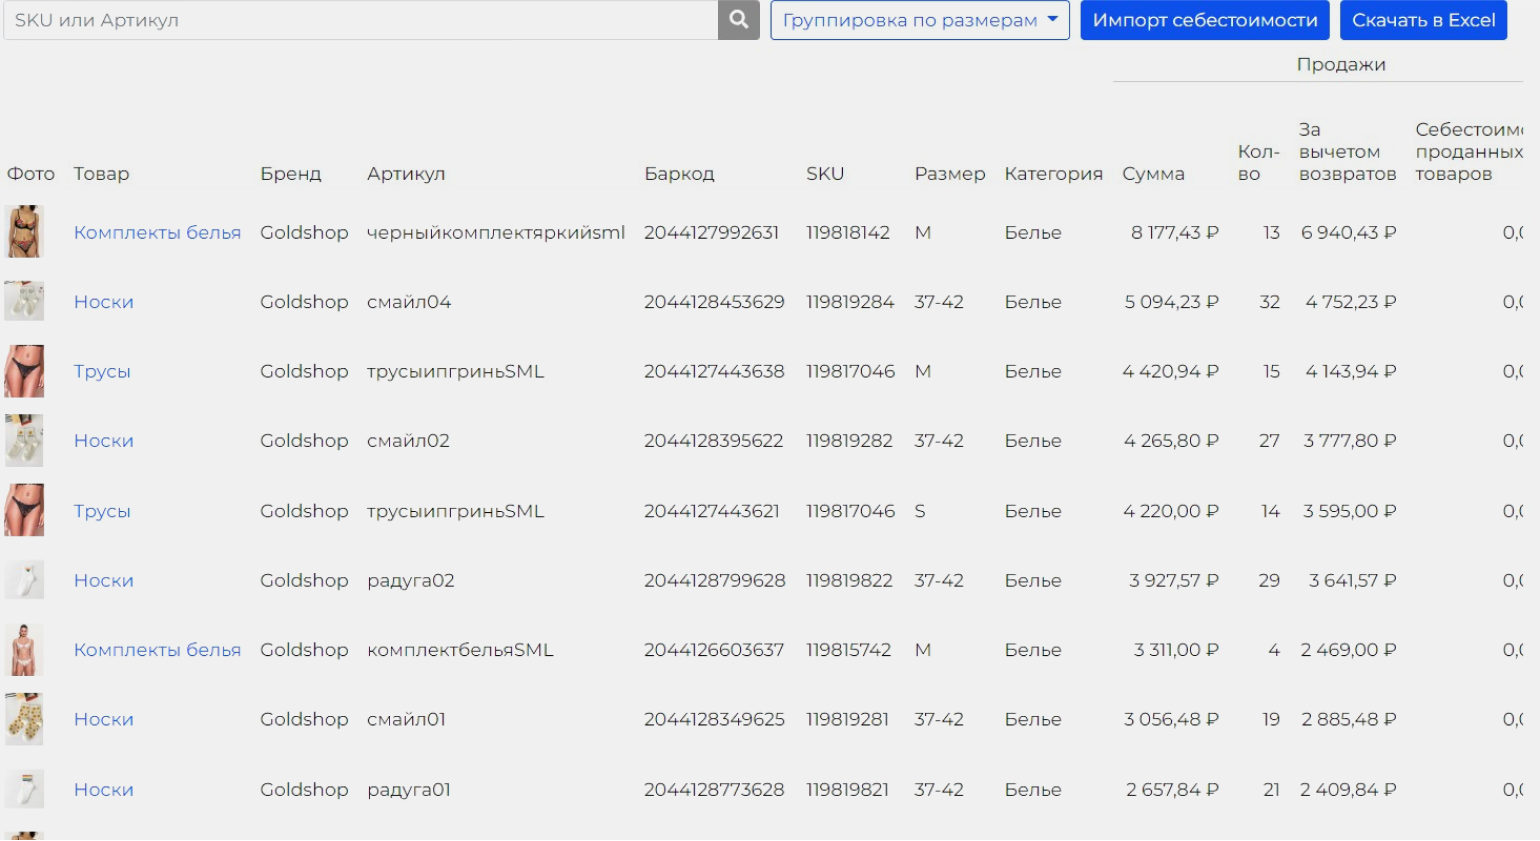This screenshot has height=841, width=1540.
Task: Open Носки link for article смайл02
Action: coord(103,441)
